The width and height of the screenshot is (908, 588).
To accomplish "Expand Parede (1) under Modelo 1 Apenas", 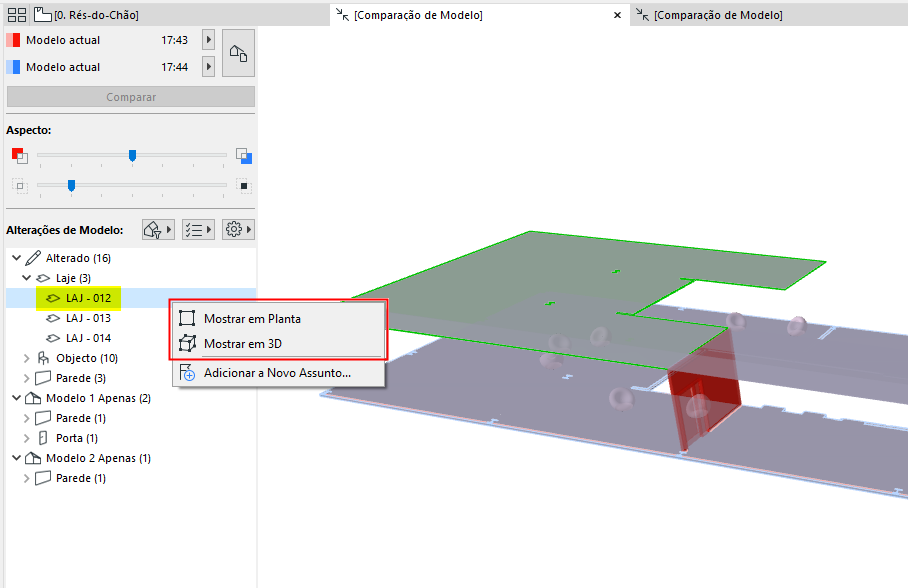I will point(27,418).
